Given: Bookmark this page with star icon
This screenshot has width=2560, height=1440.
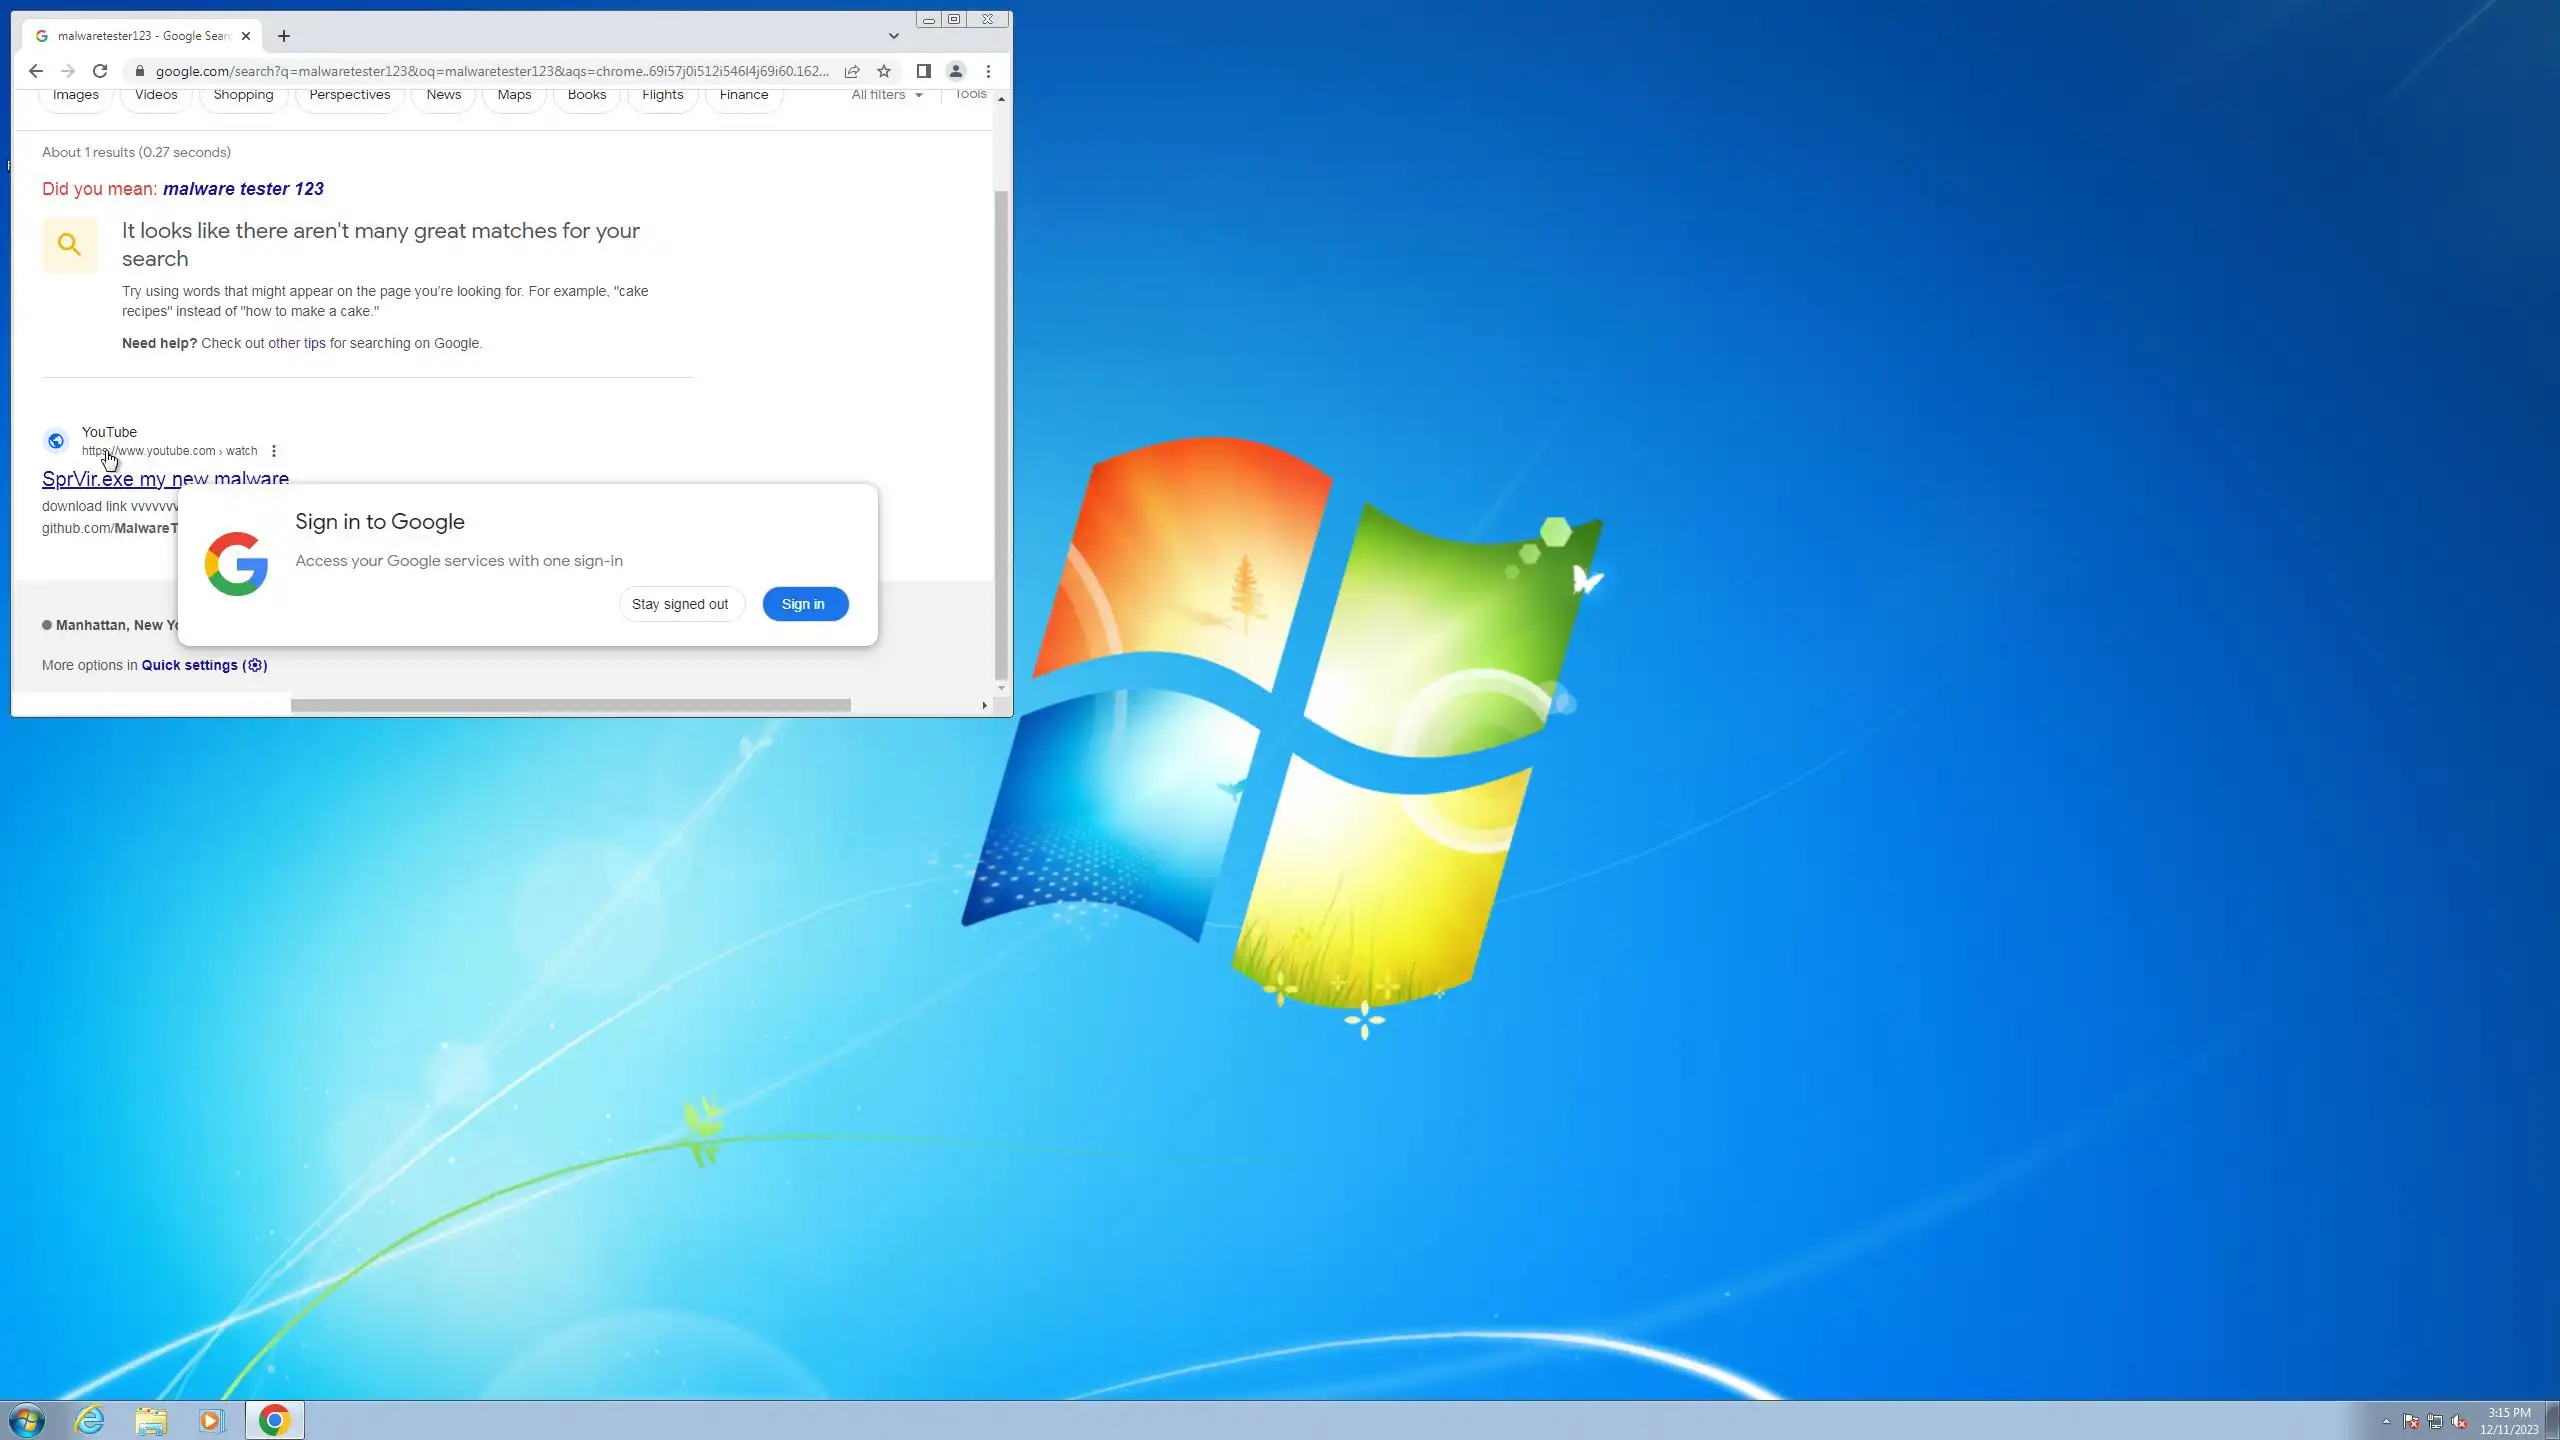Looking at the screenshot, I should (x=884, y=71).
